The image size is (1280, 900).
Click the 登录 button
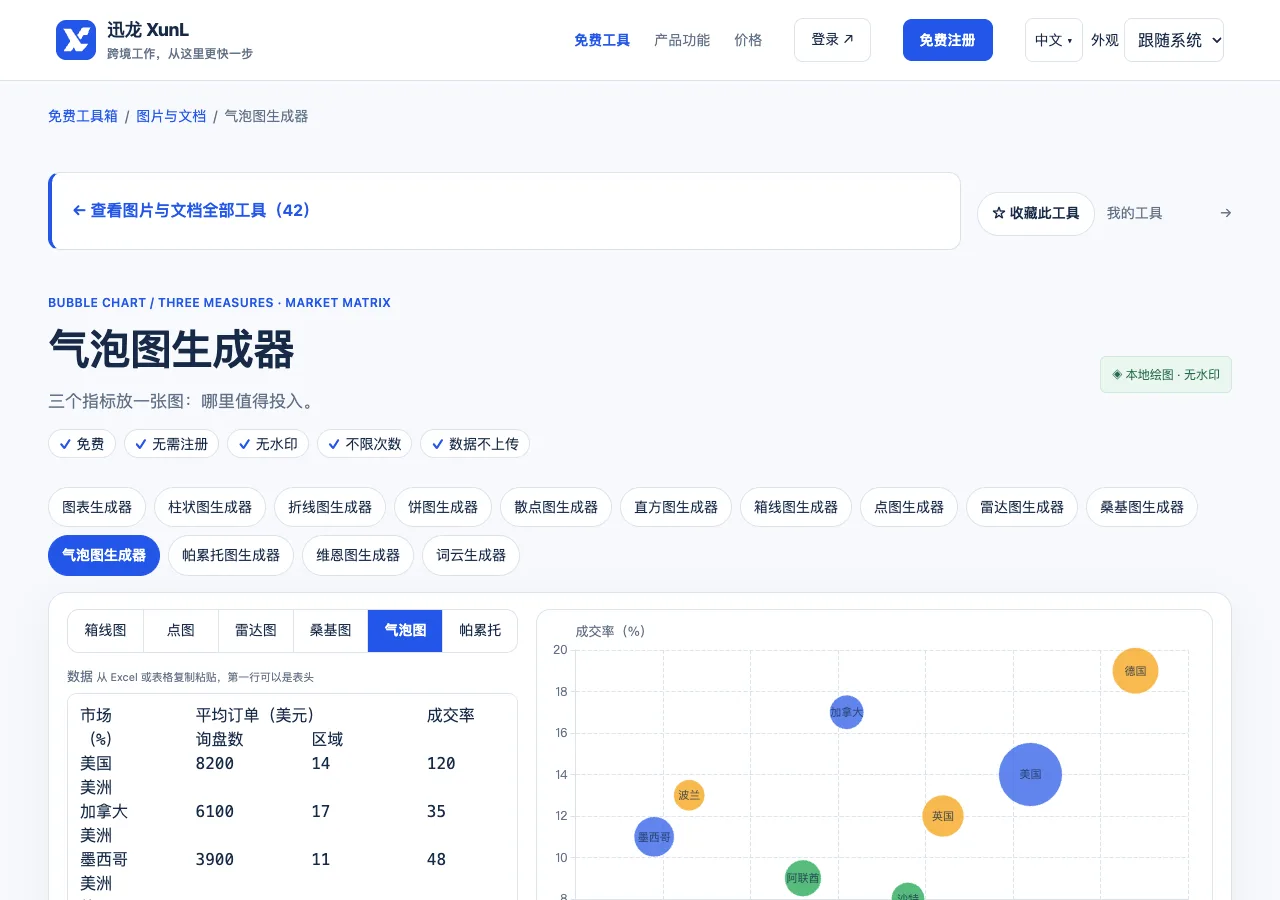(x=832, y=40)
